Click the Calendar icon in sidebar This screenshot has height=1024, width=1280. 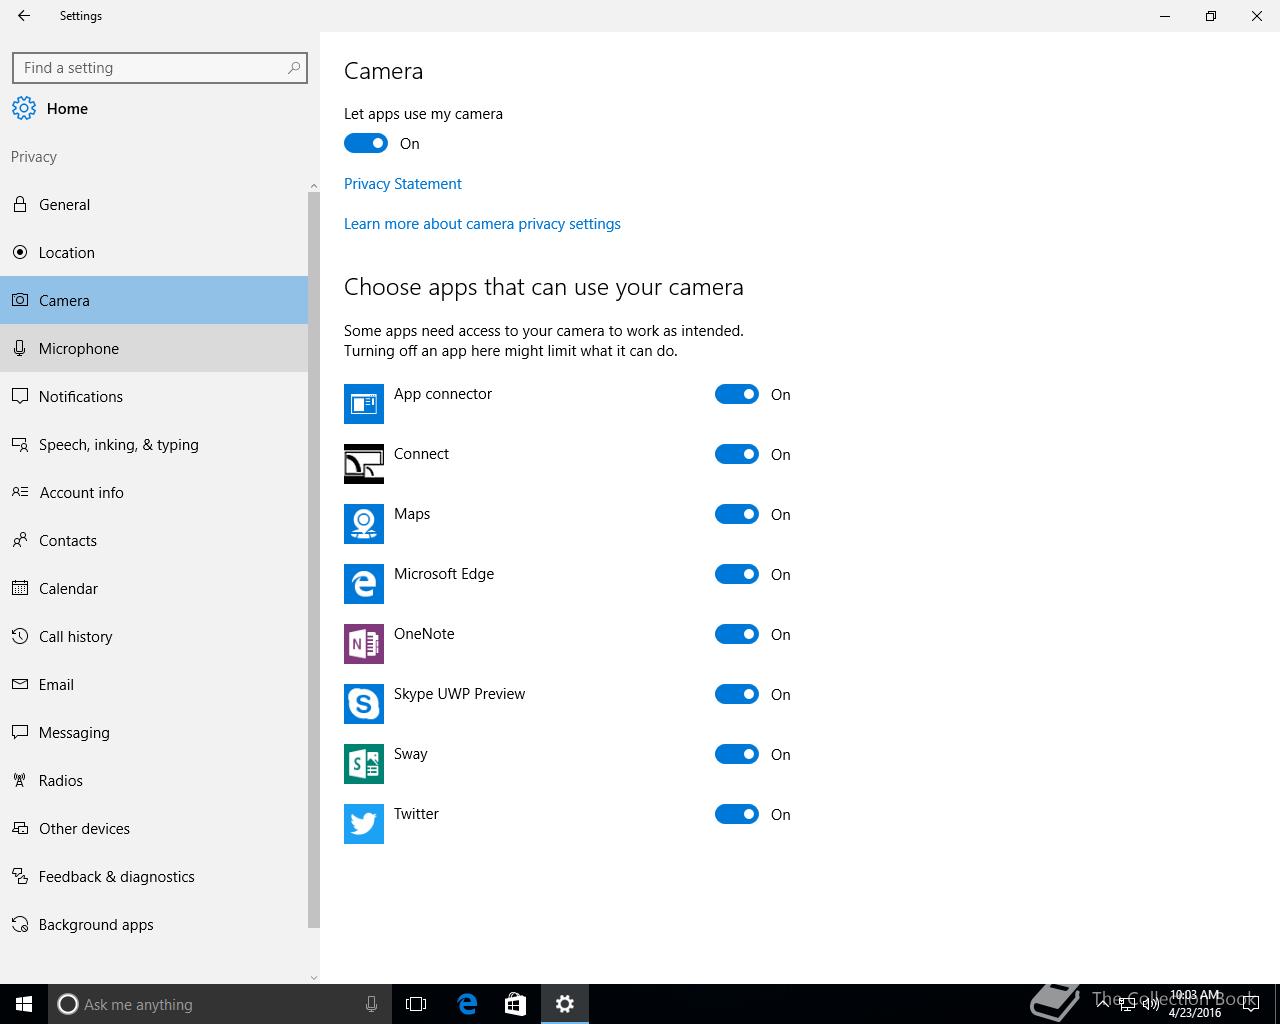tap(20, 588)
